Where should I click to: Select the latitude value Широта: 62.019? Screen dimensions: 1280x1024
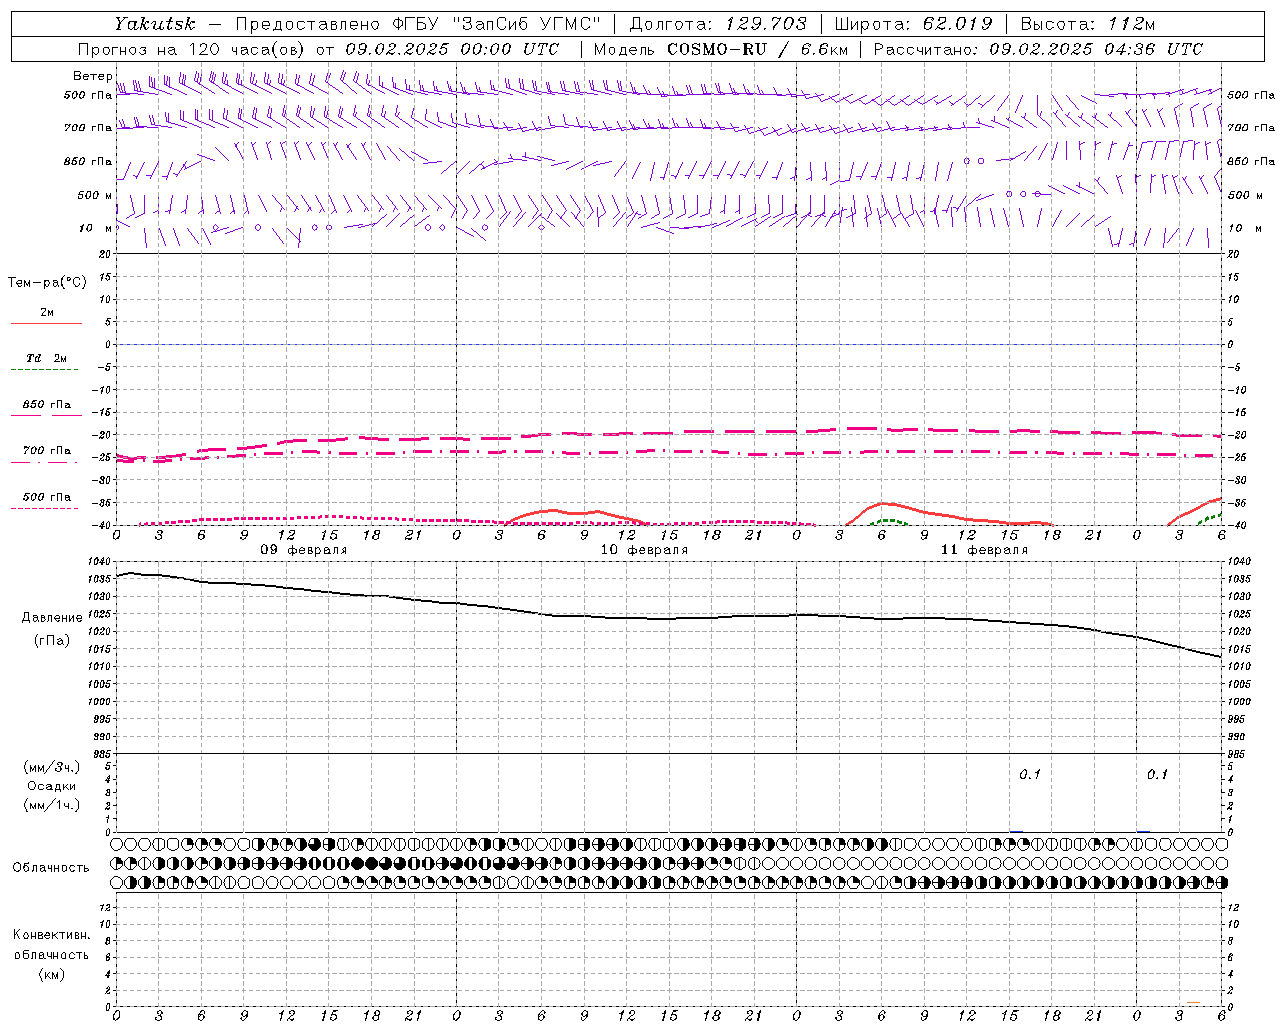pyautogui.click(x=913, y=24)
